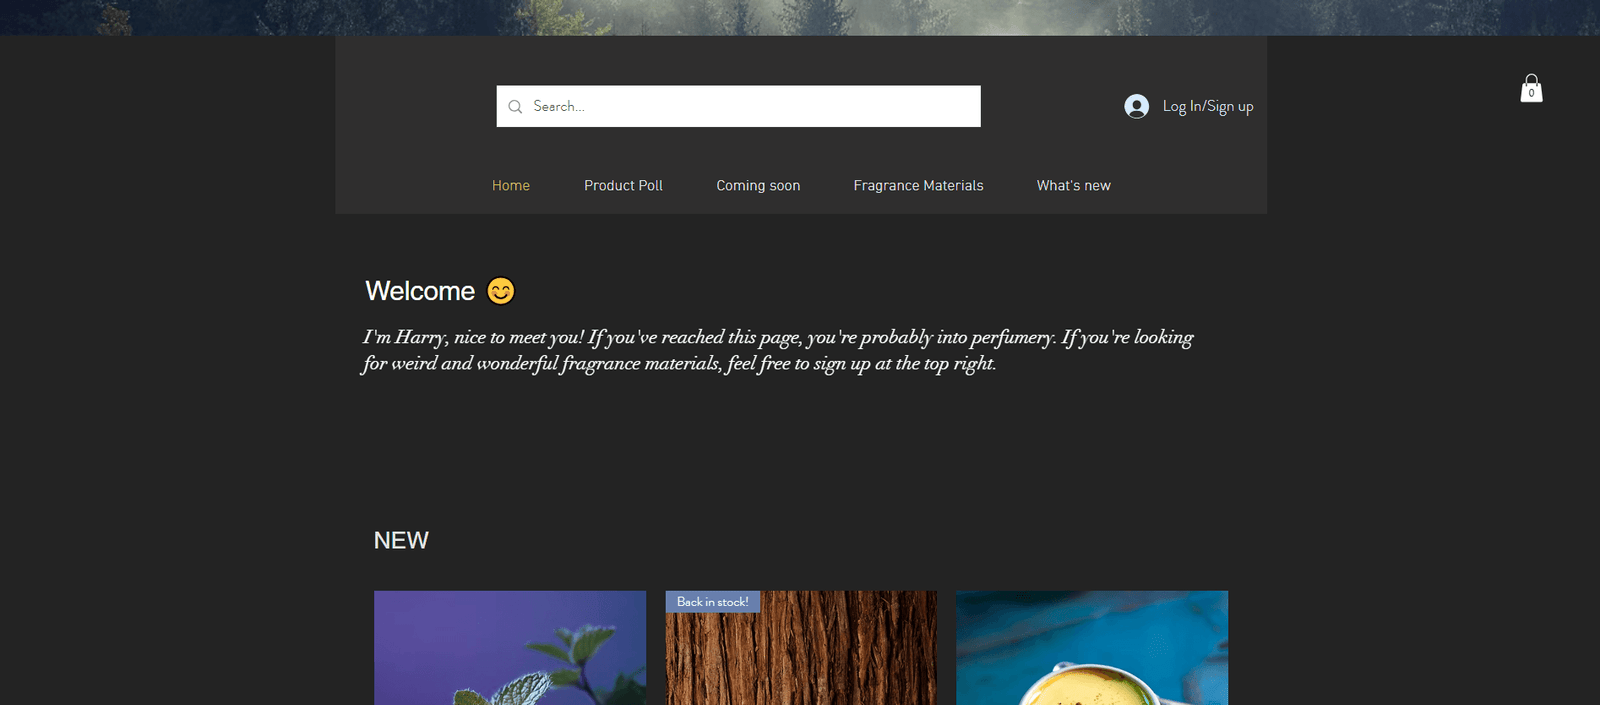Open the wood bark product thumbnail
1600x705 pixels.
tap(801, 648)
